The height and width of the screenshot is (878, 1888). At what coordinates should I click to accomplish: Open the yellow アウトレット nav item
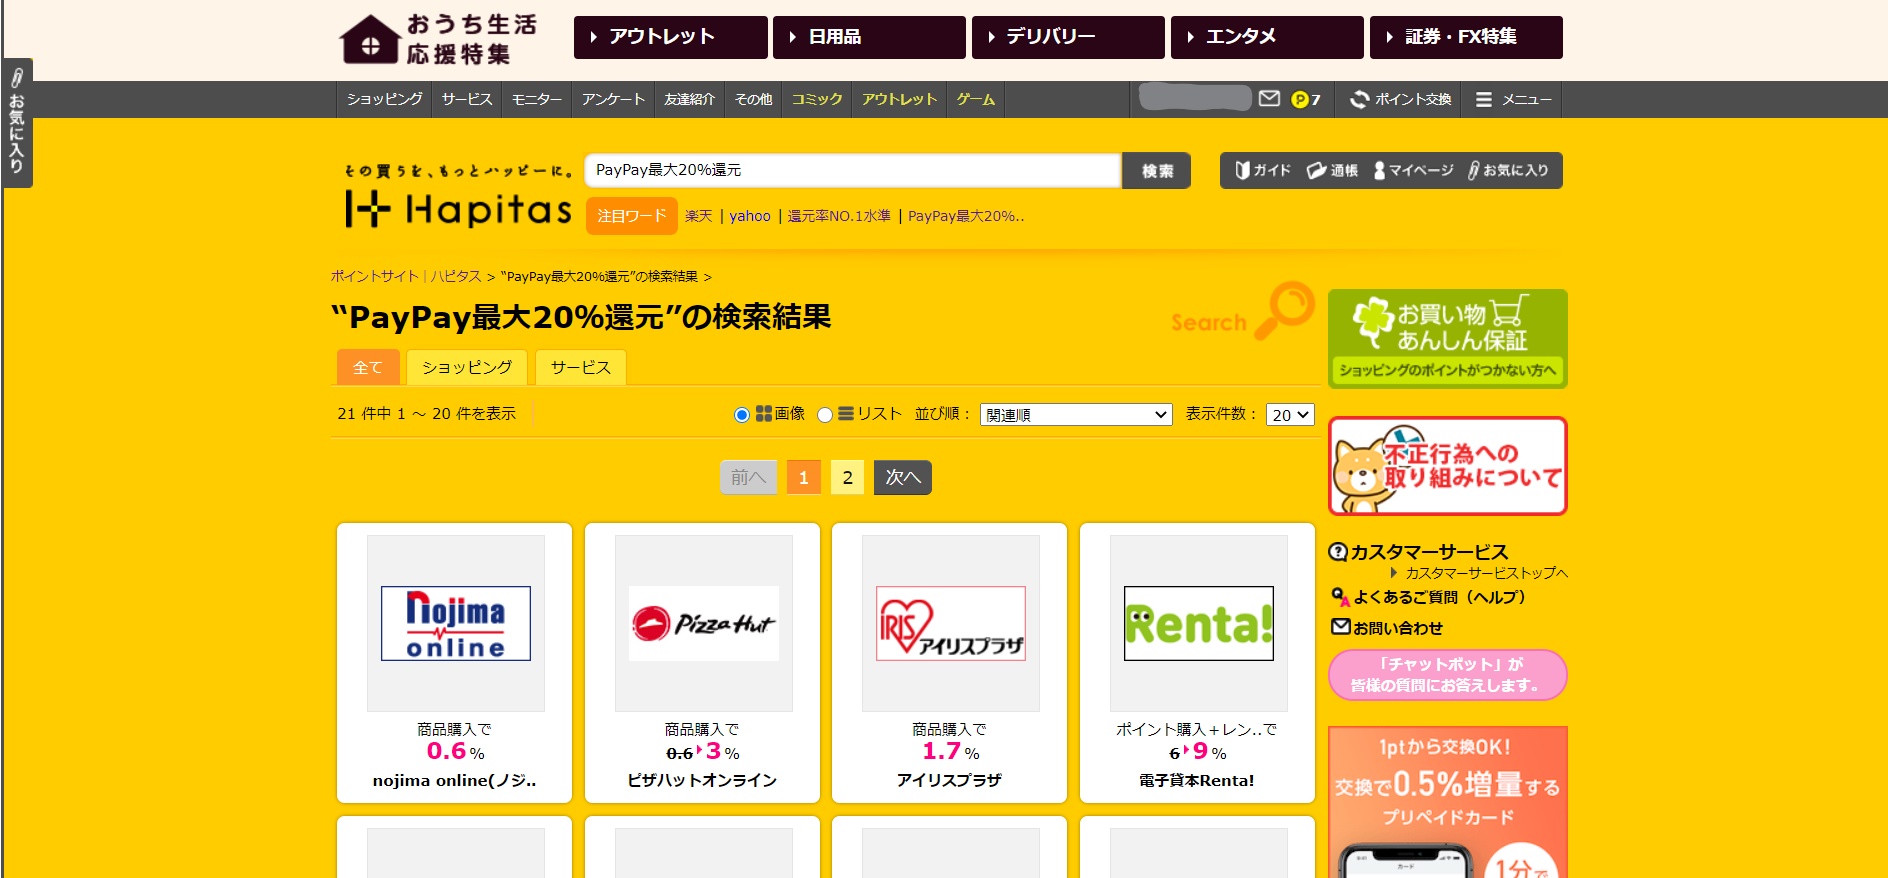pos(899,99)
